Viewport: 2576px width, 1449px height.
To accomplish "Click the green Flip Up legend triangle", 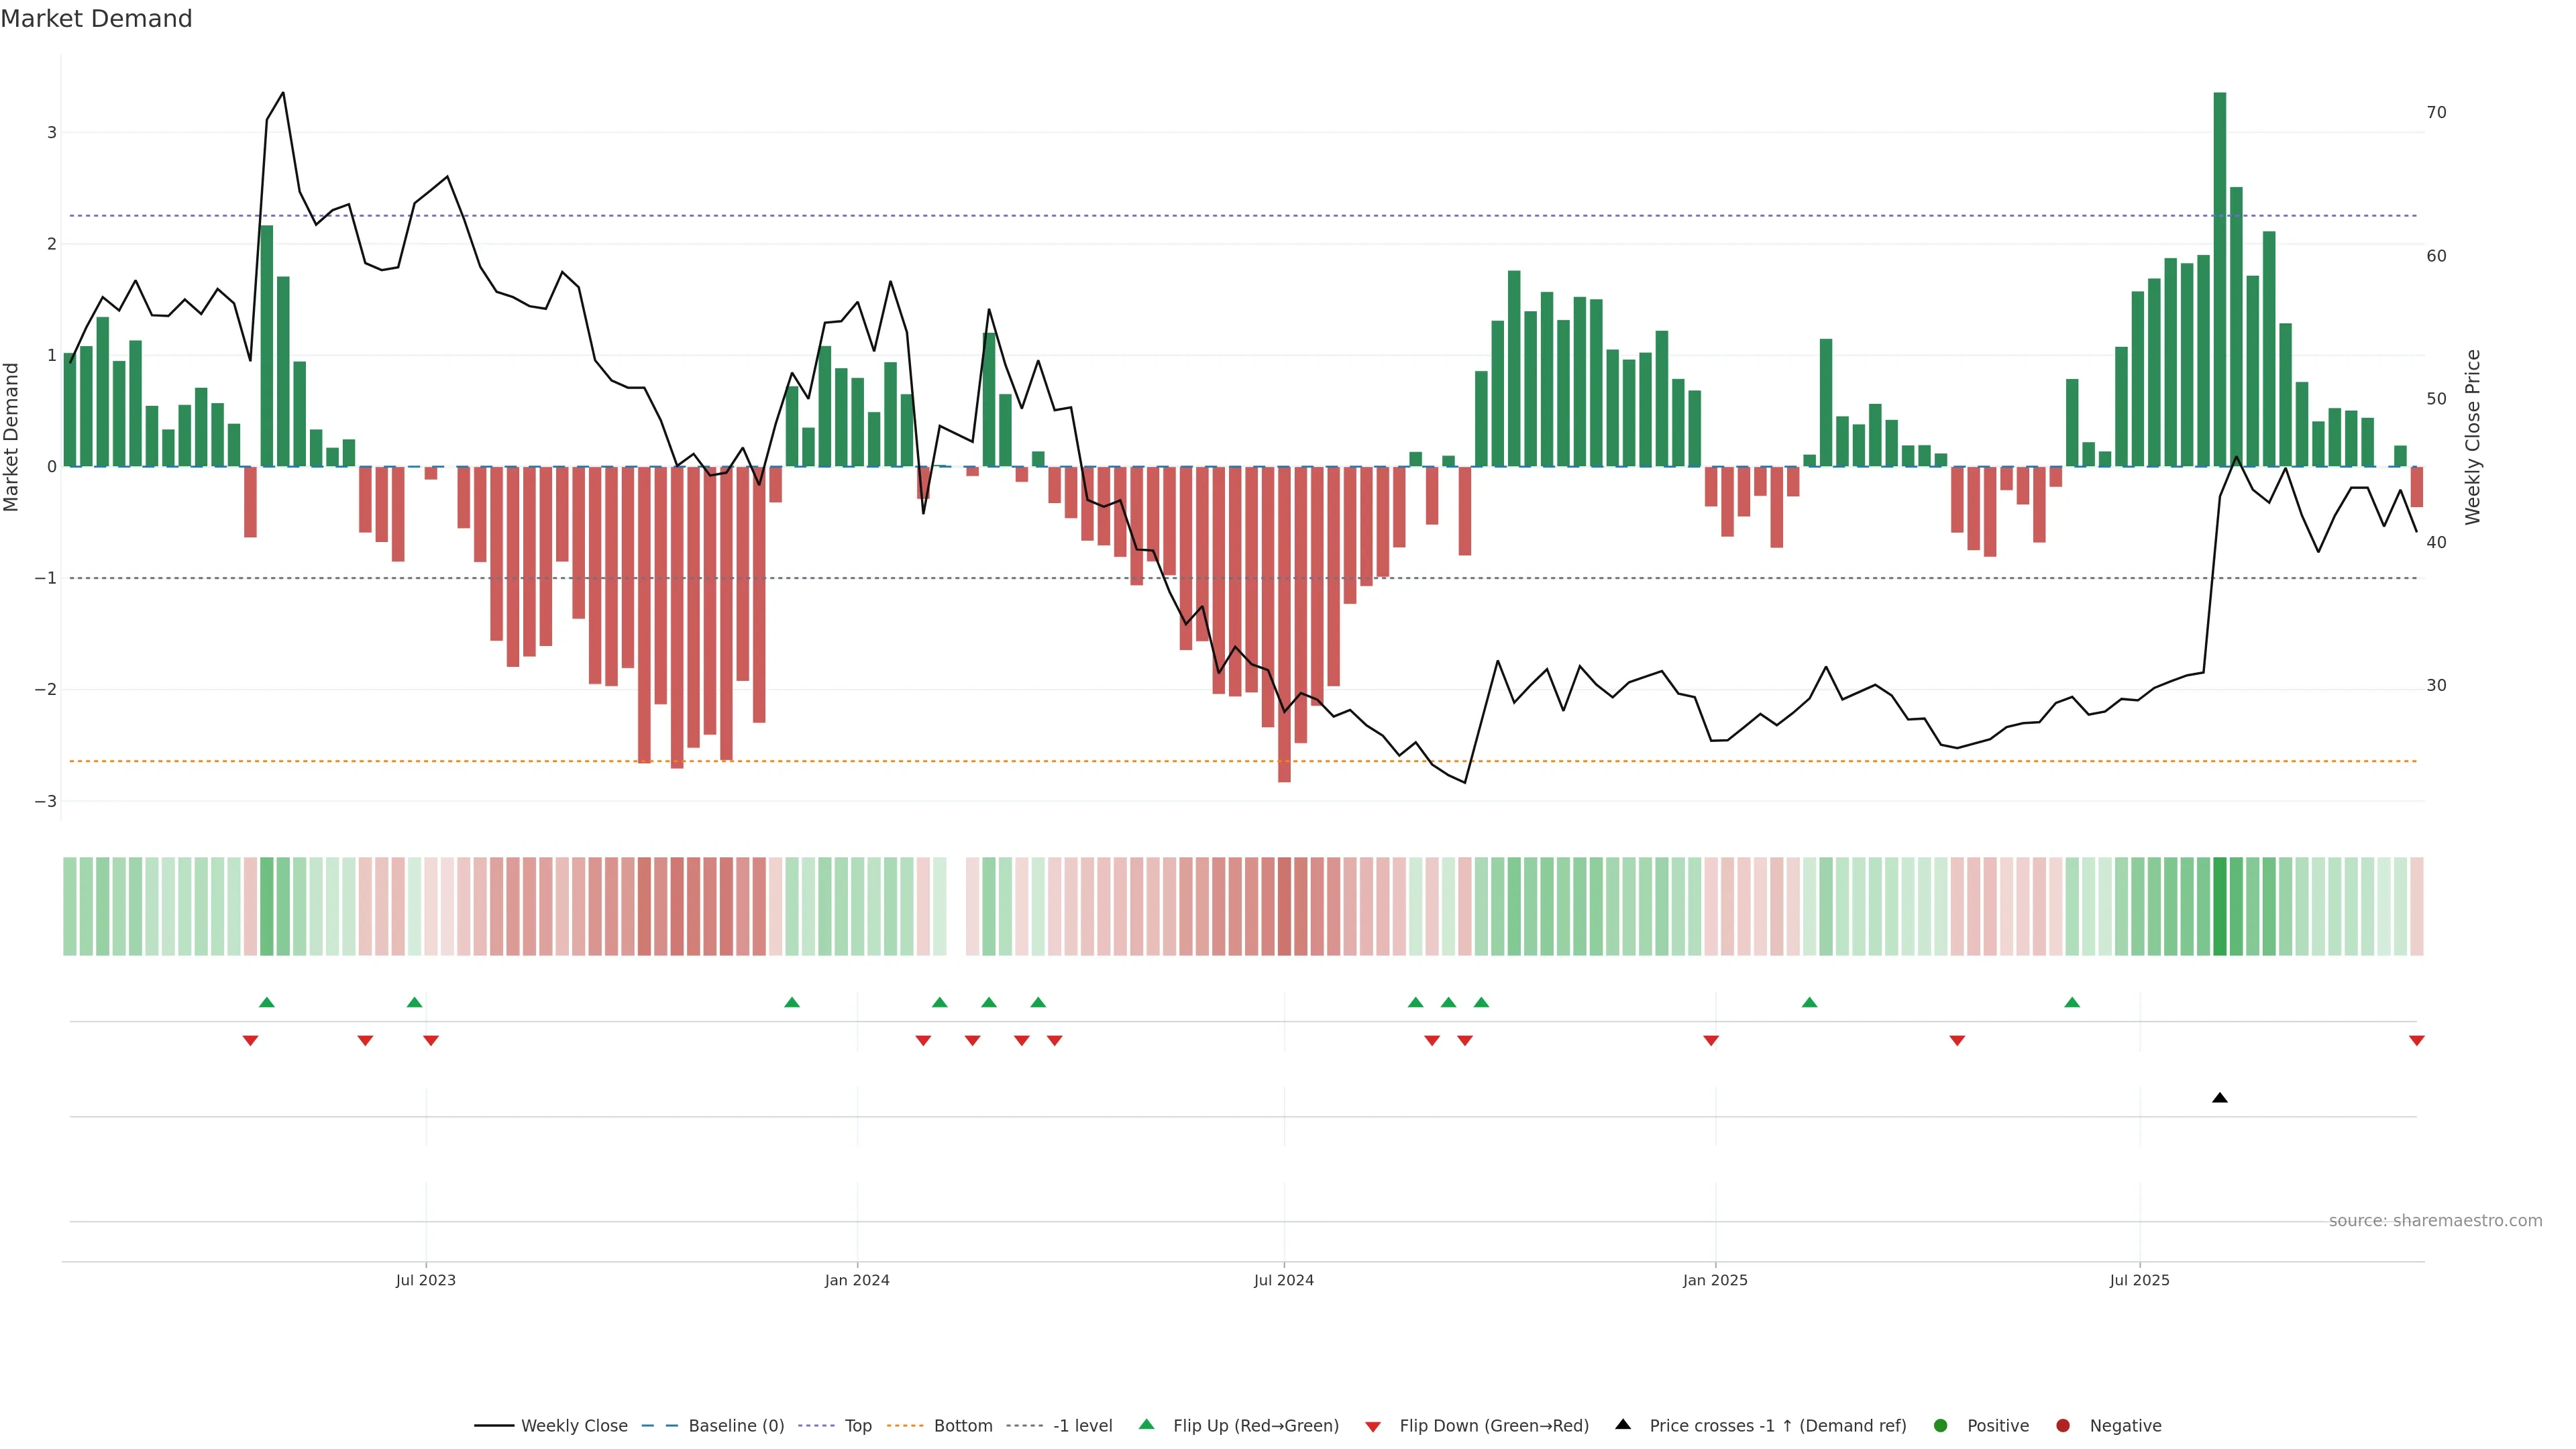I will tap(1146, 1424).
